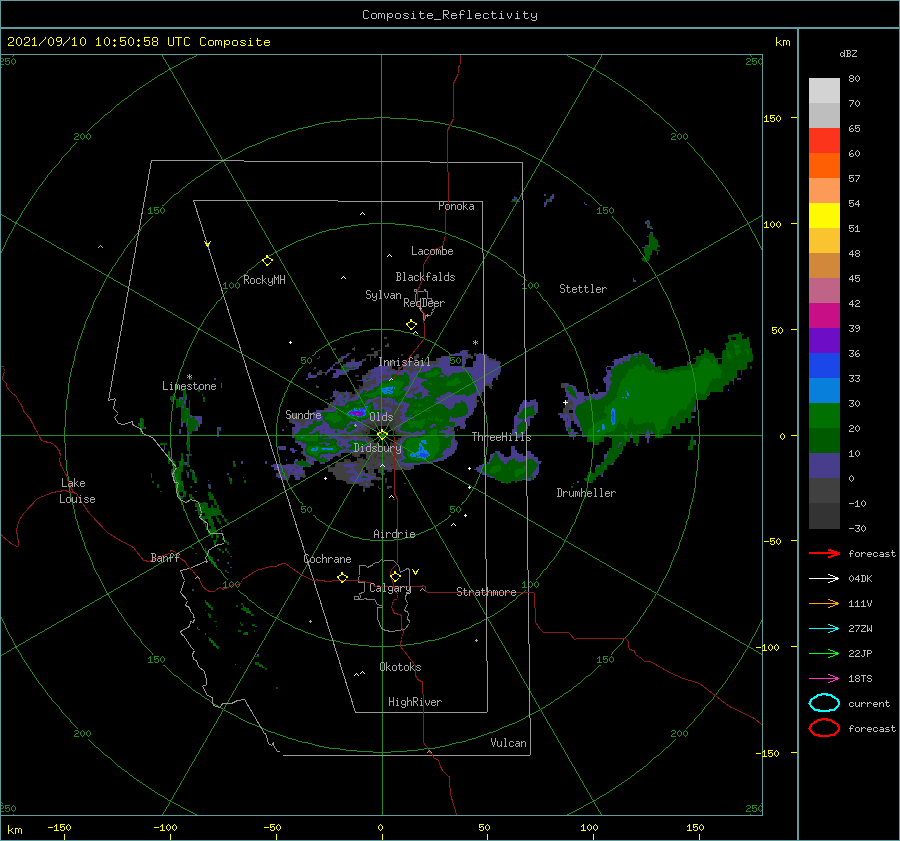The height and width of the screenshot is (841, 900).
Task: Click the 04DK legend label
Action: pyautogui.click(x=860, y=579)
